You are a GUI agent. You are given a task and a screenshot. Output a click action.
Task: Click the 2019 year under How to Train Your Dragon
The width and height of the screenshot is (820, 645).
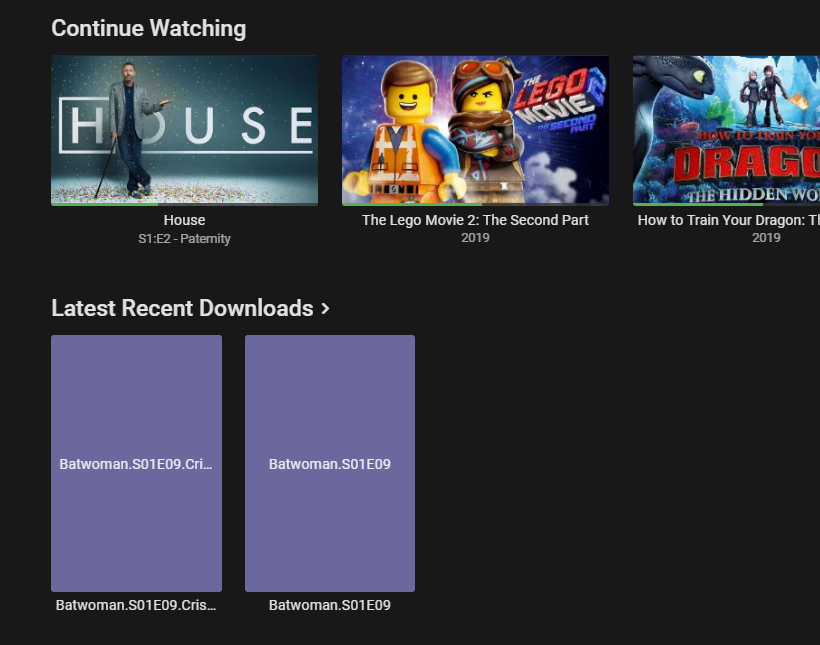tap(766, 238)
